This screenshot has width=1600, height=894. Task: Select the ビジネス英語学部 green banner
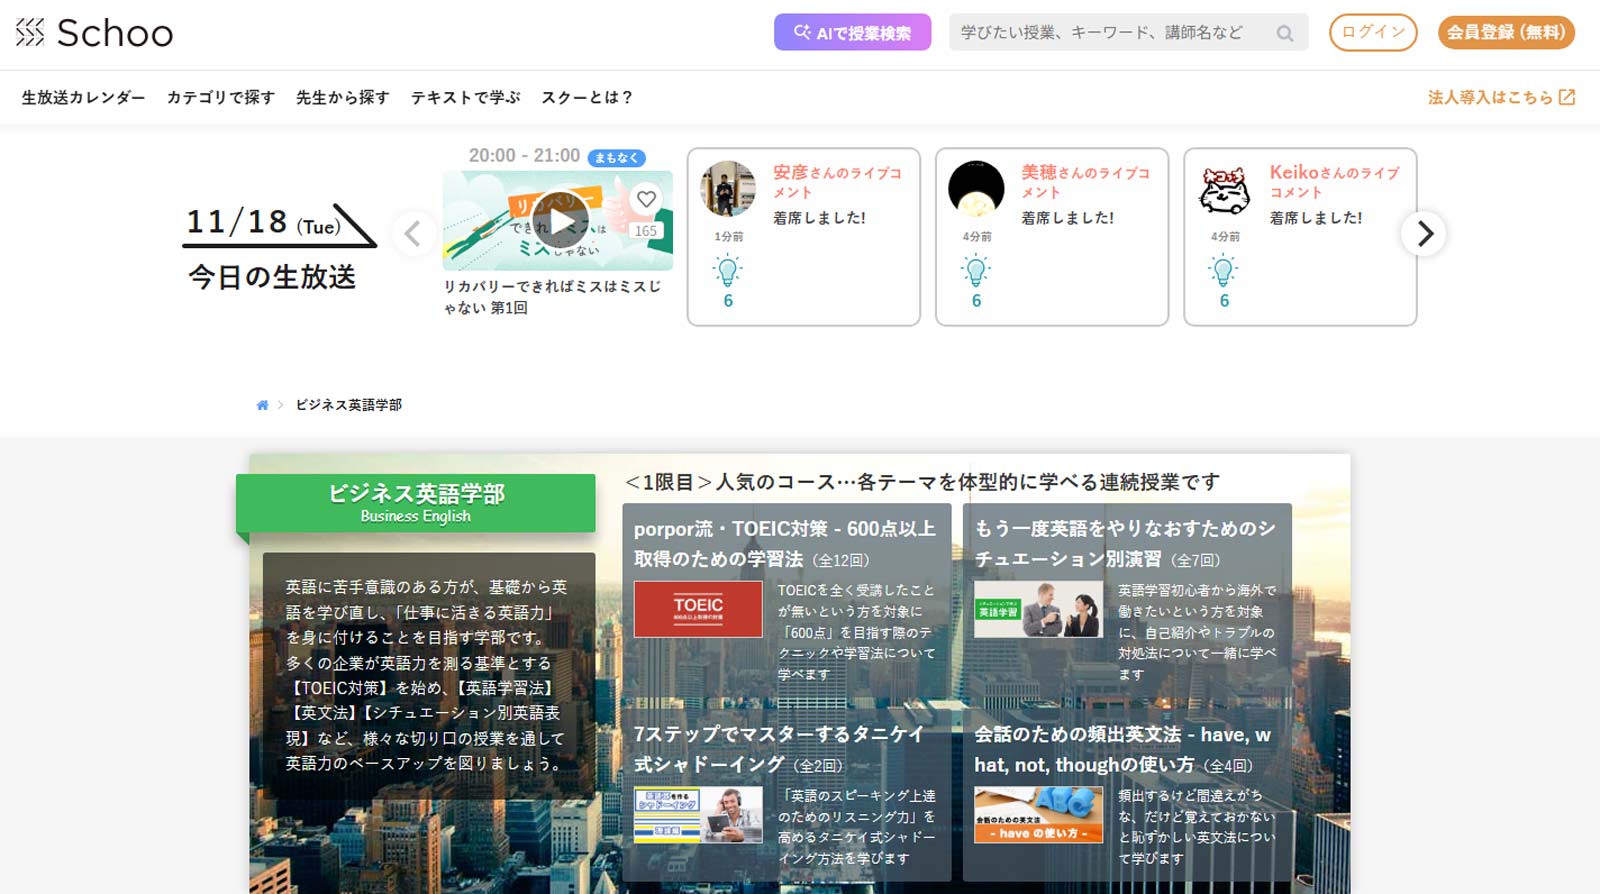416,503
